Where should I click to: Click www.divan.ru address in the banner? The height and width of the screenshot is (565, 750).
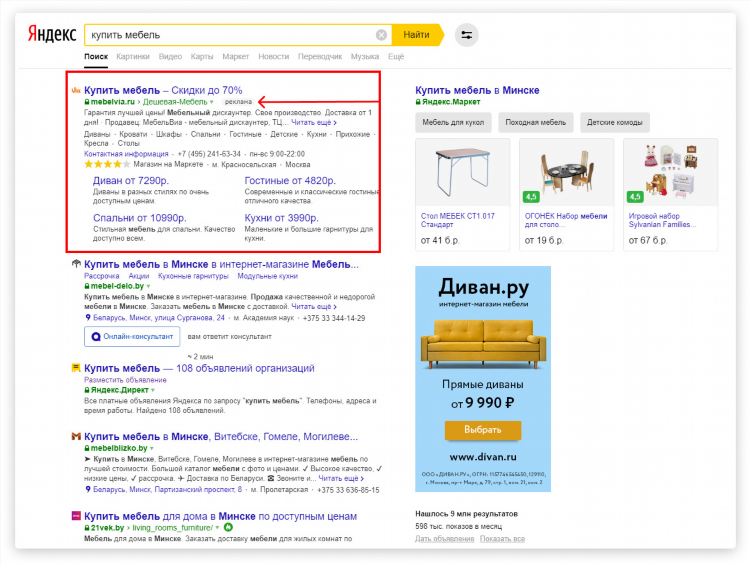[483, 457]
